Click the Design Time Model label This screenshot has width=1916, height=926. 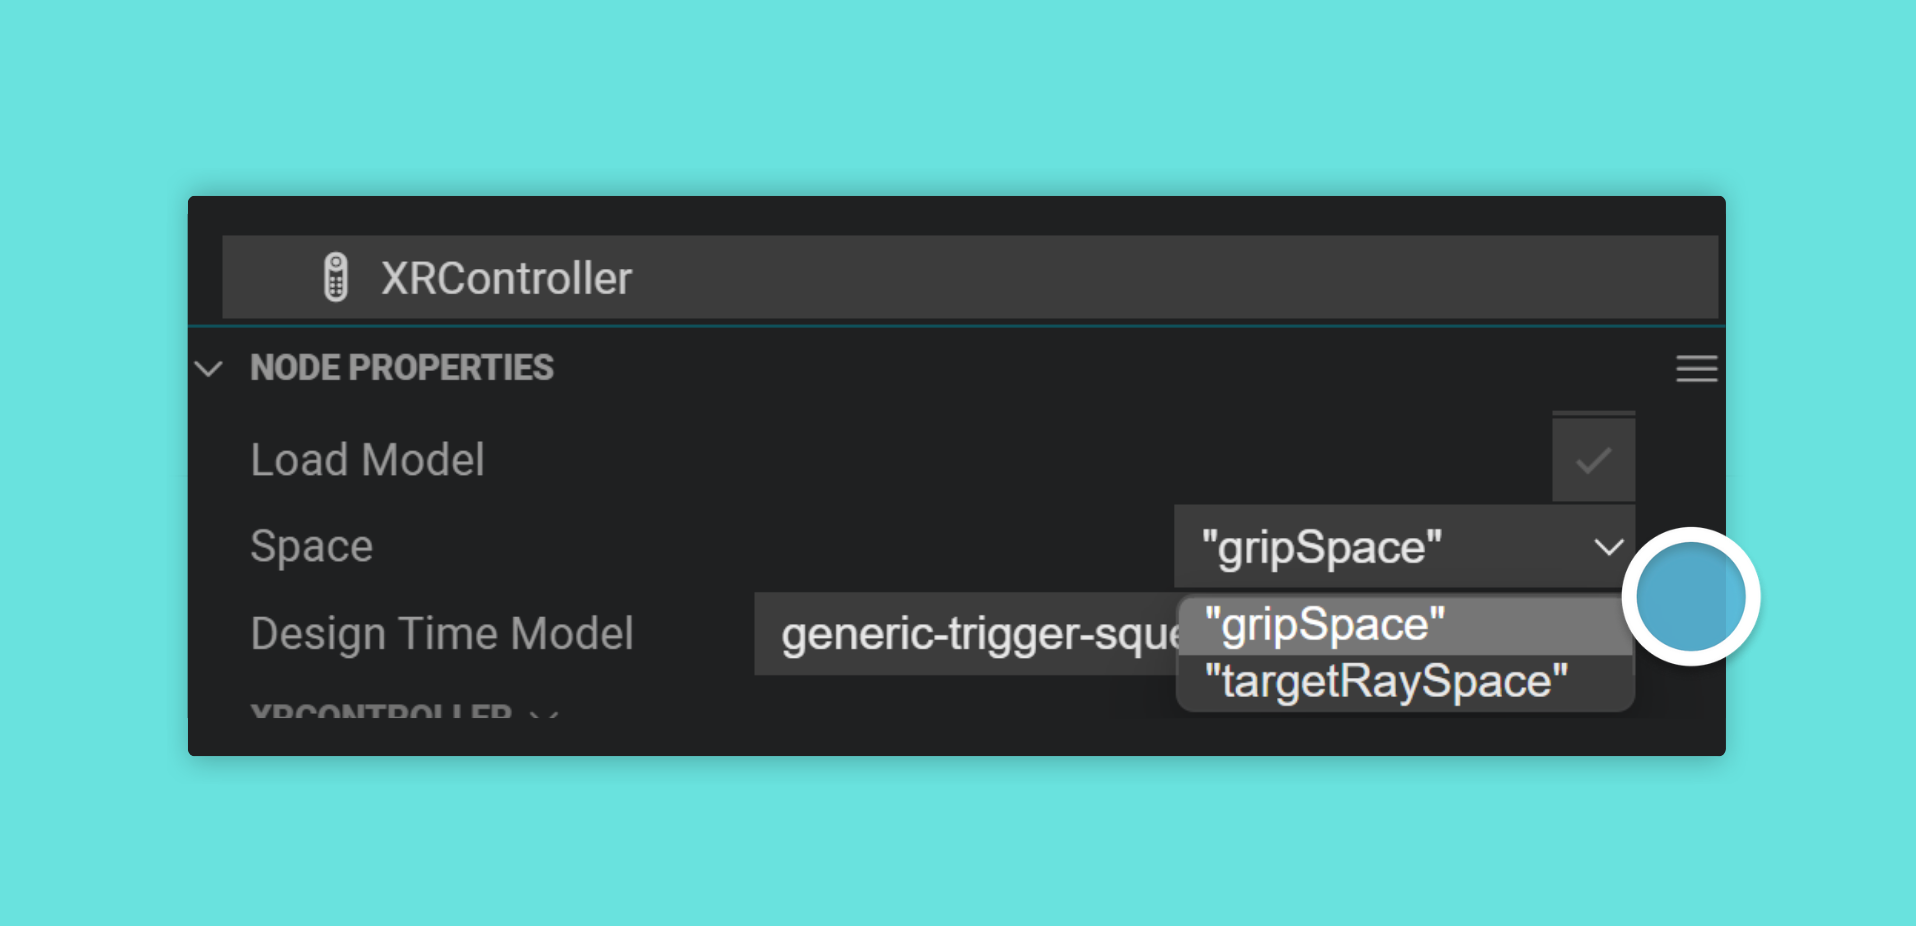tap(442, 634)
